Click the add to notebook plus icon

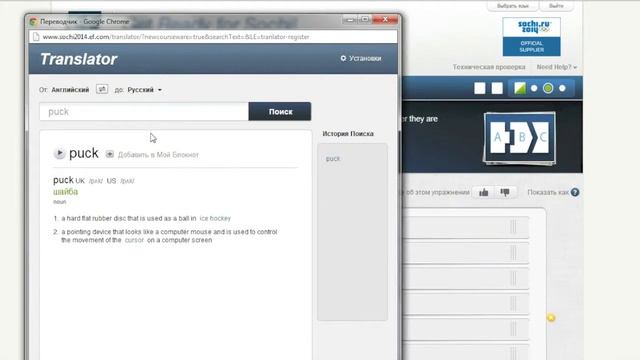tap(109, 154)
